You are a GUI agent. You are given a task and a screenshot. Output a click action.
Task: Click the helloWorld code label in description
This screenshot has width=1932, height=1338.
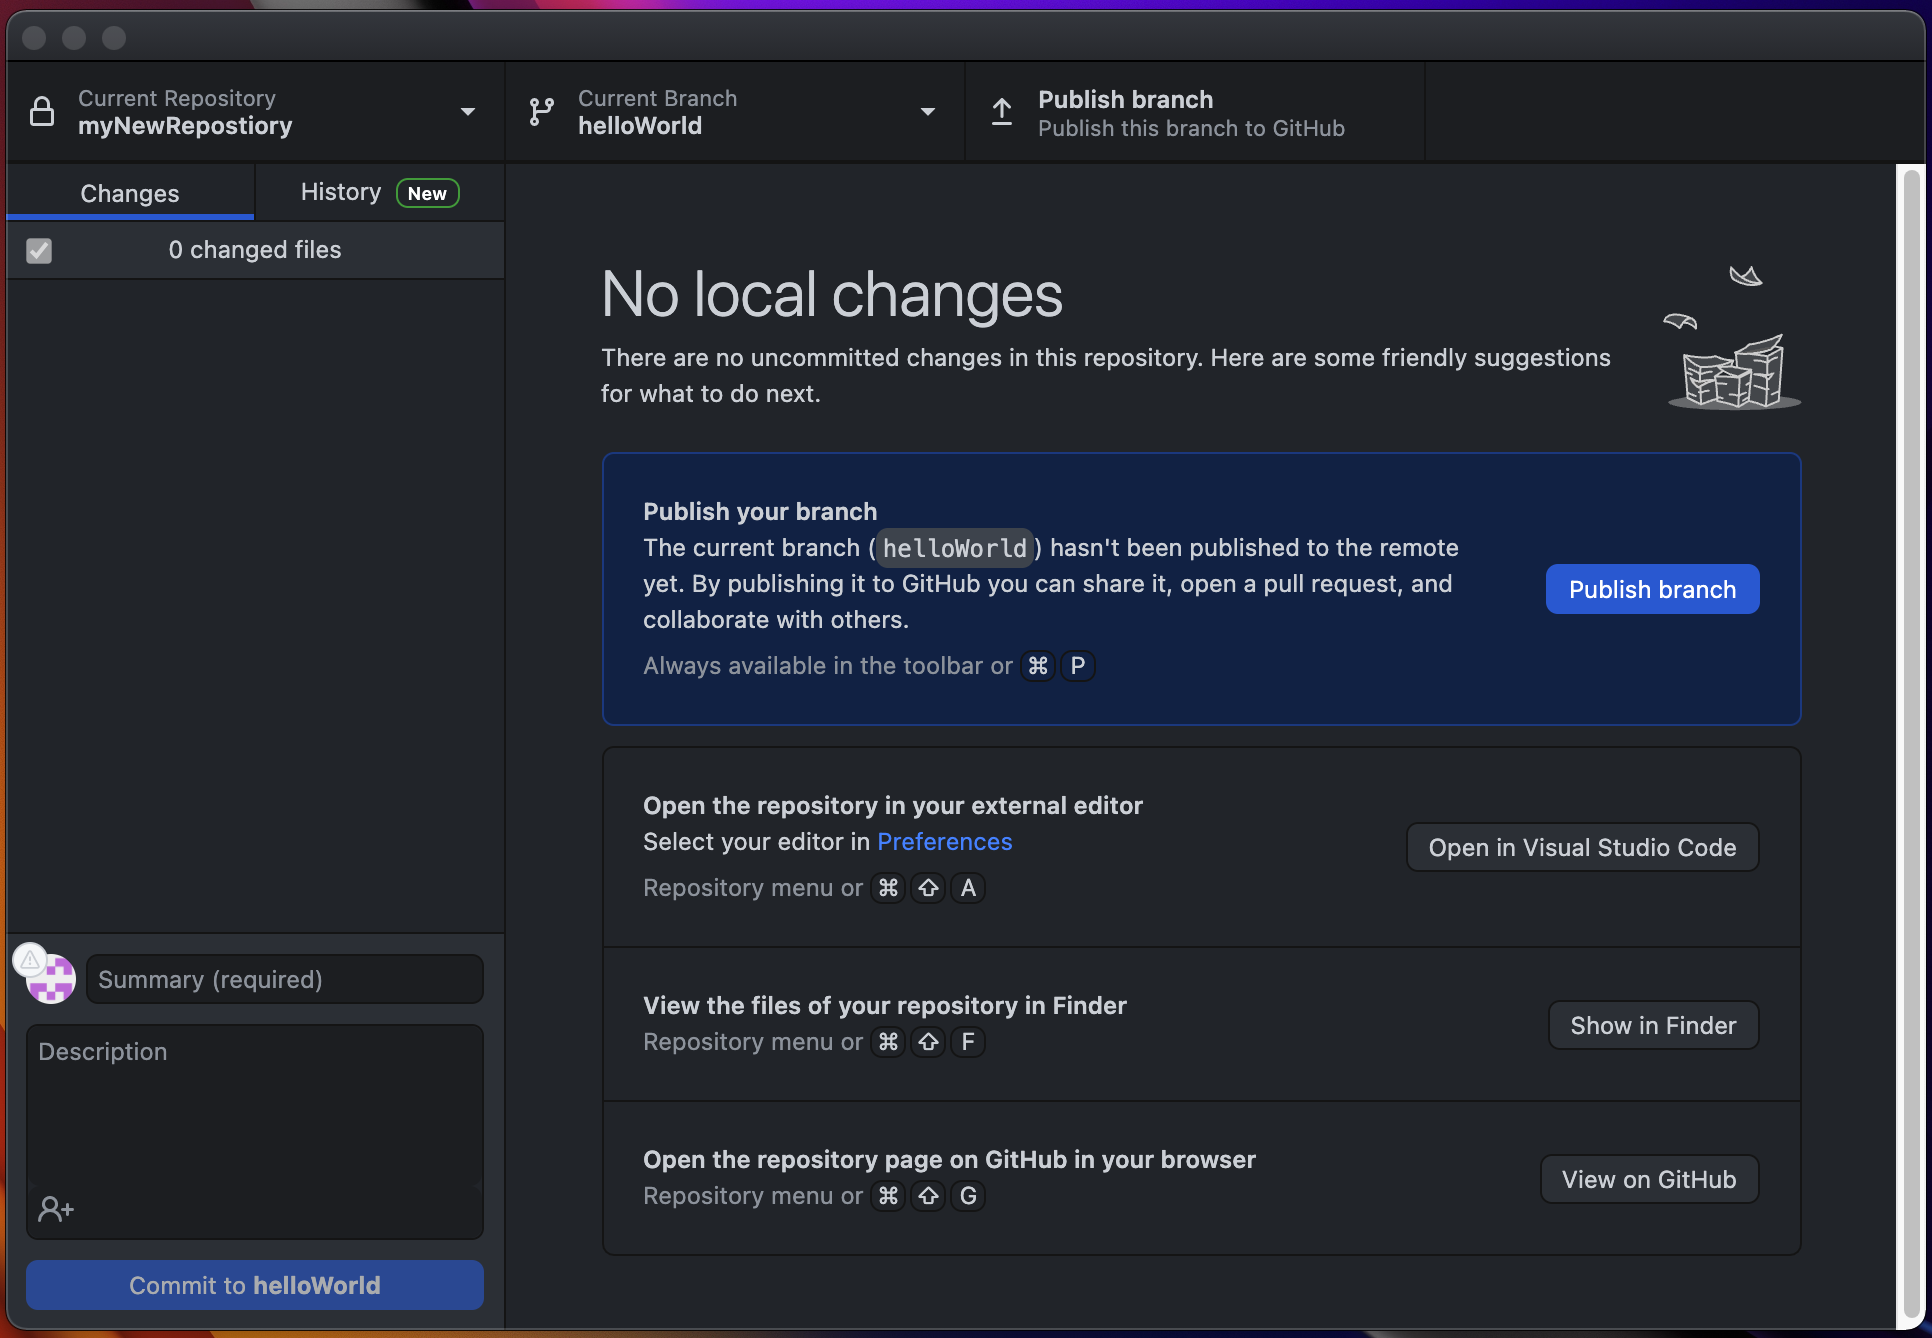(954, 548)
